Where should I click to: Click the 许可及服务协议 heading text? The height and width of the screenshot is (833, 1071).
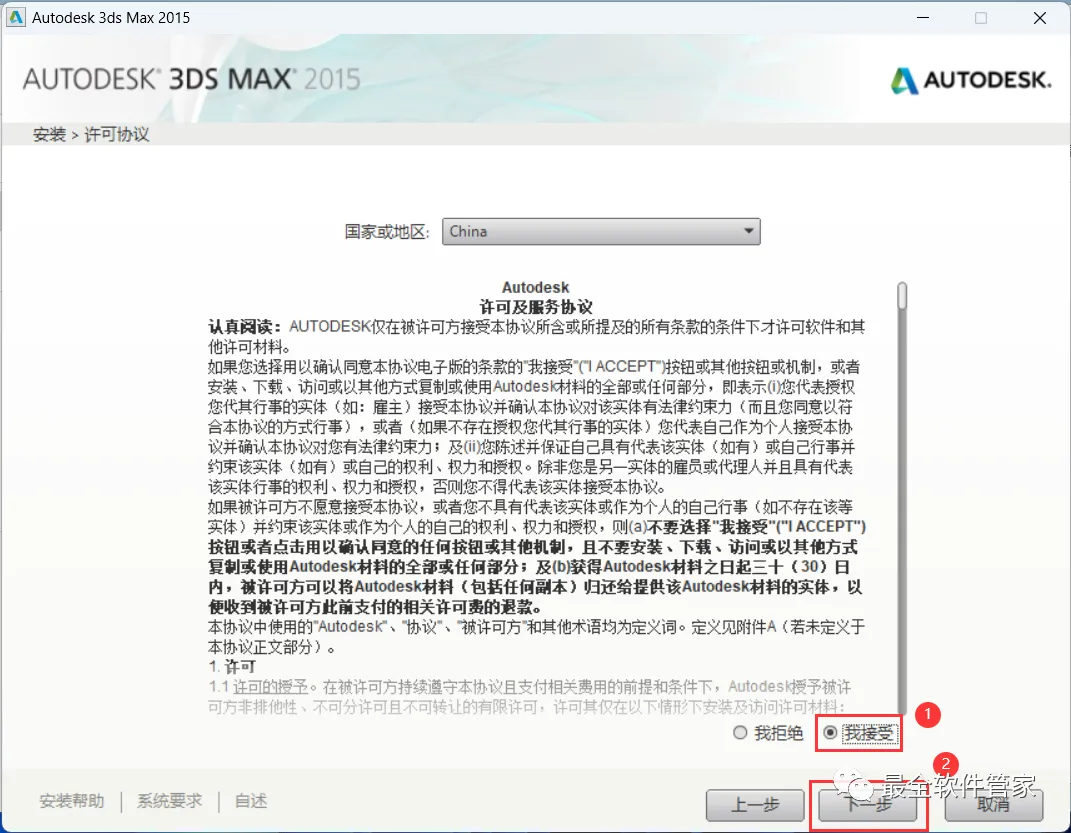pyautogui.click(x=536, y=307)
